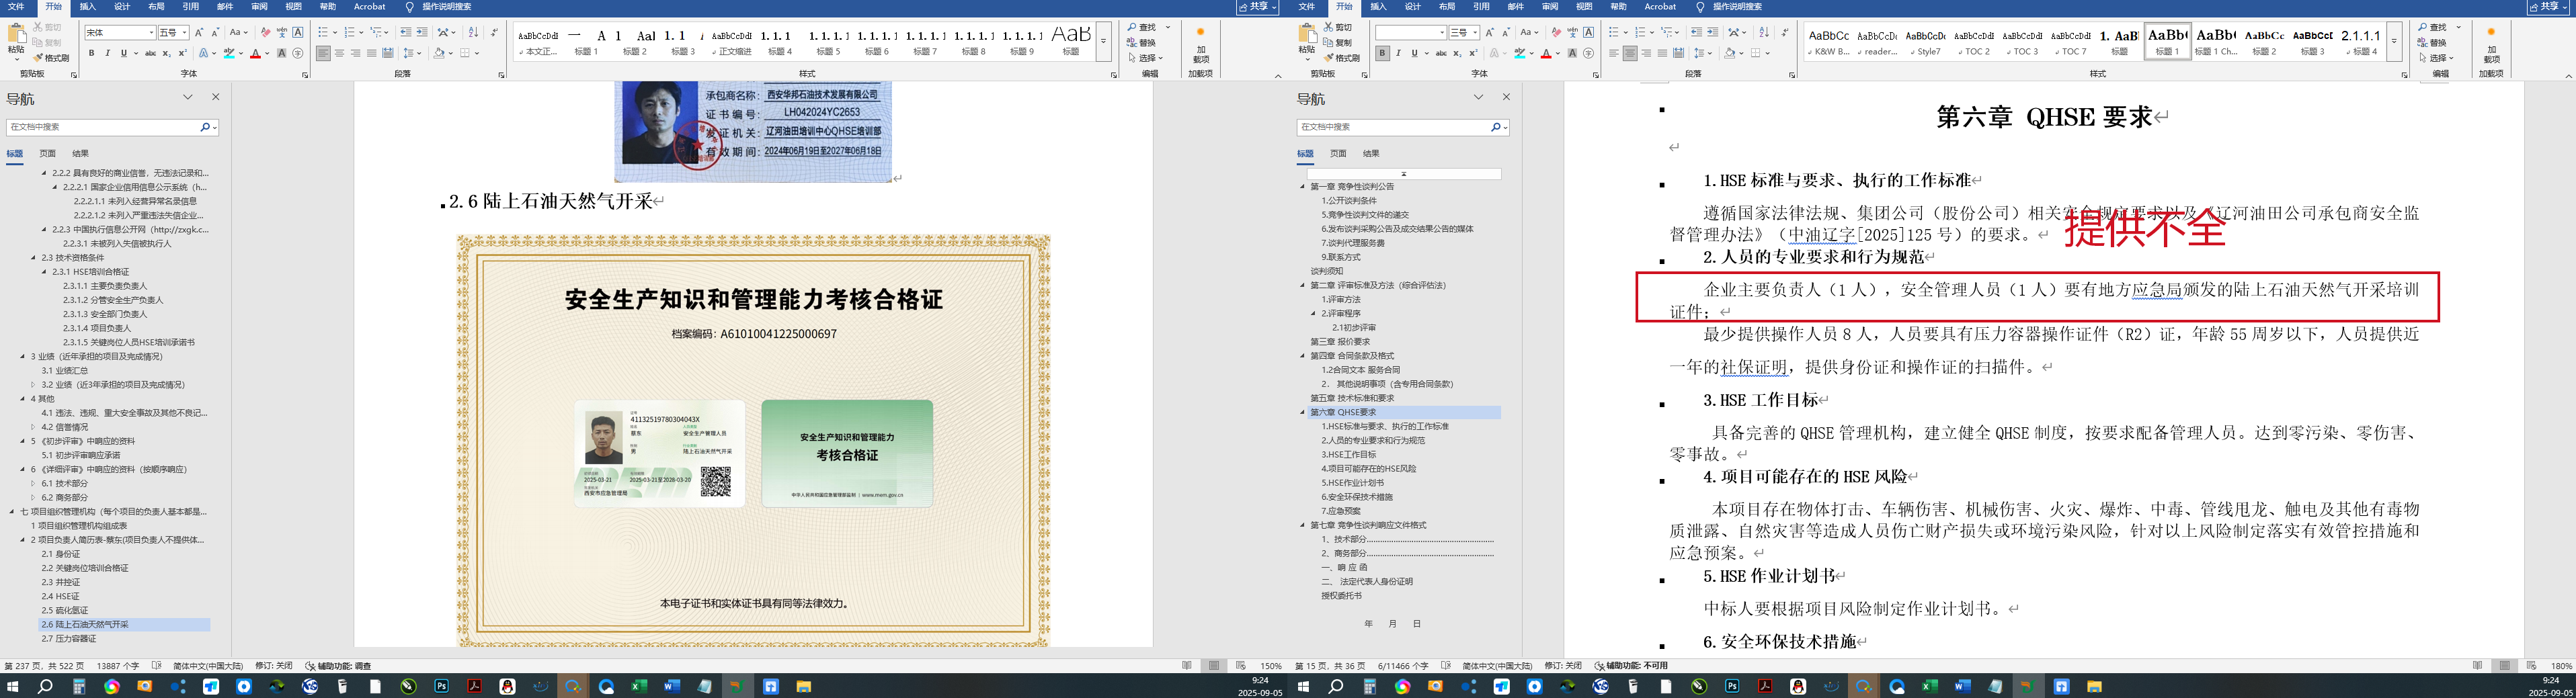
Task: Toggle character shading in the left Word window
Action: pos(281,53)
